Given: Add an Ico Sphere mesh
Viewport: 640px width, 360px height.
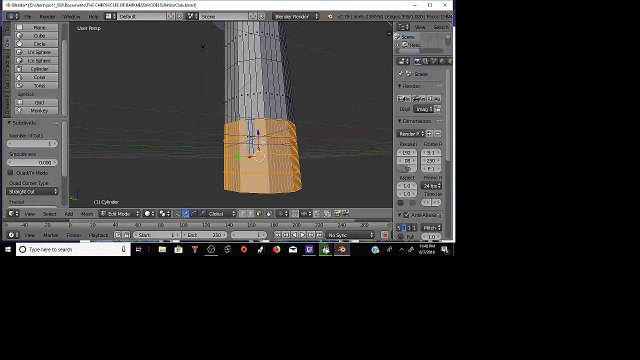Looking at the screenshot, I should [36, 60].
